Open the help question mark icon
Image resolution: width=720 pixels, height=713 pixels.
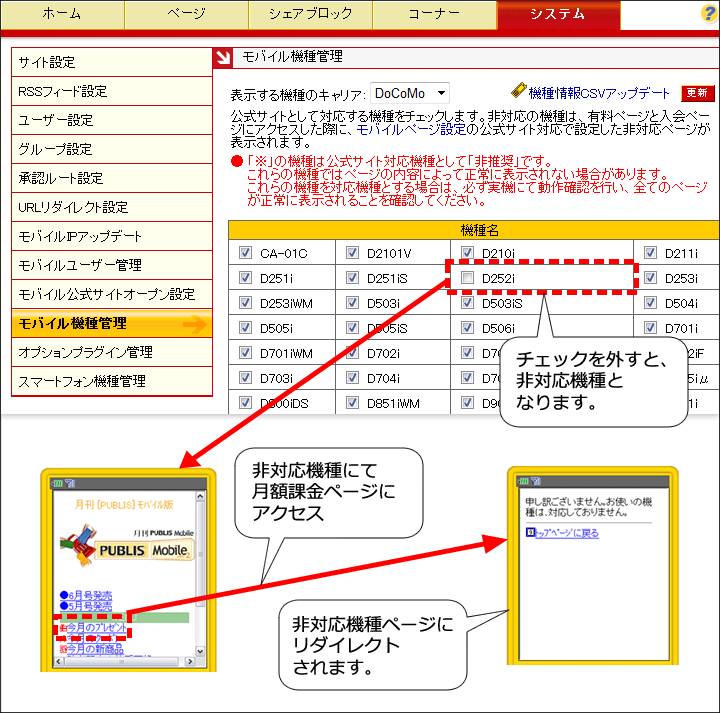coord(710,13)
